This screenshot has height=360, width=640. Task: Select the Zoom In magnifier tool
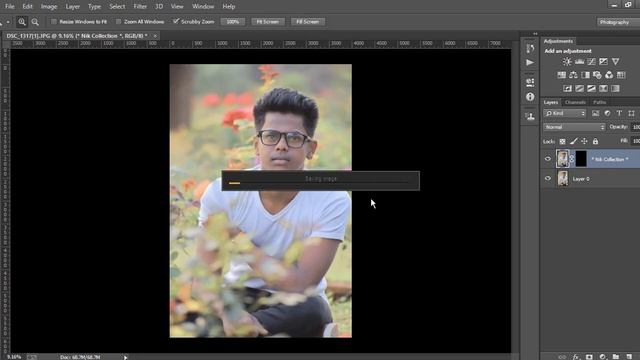point(22,22)
